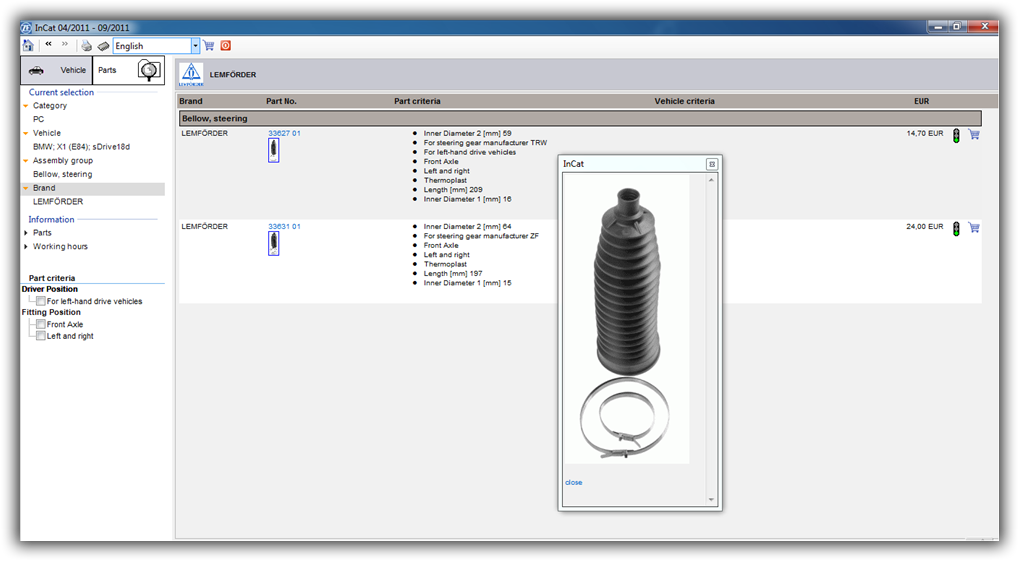Click availability traffic light for 24,00 EUR
Screen dimensions: 1024x566
tap(956, 229)
